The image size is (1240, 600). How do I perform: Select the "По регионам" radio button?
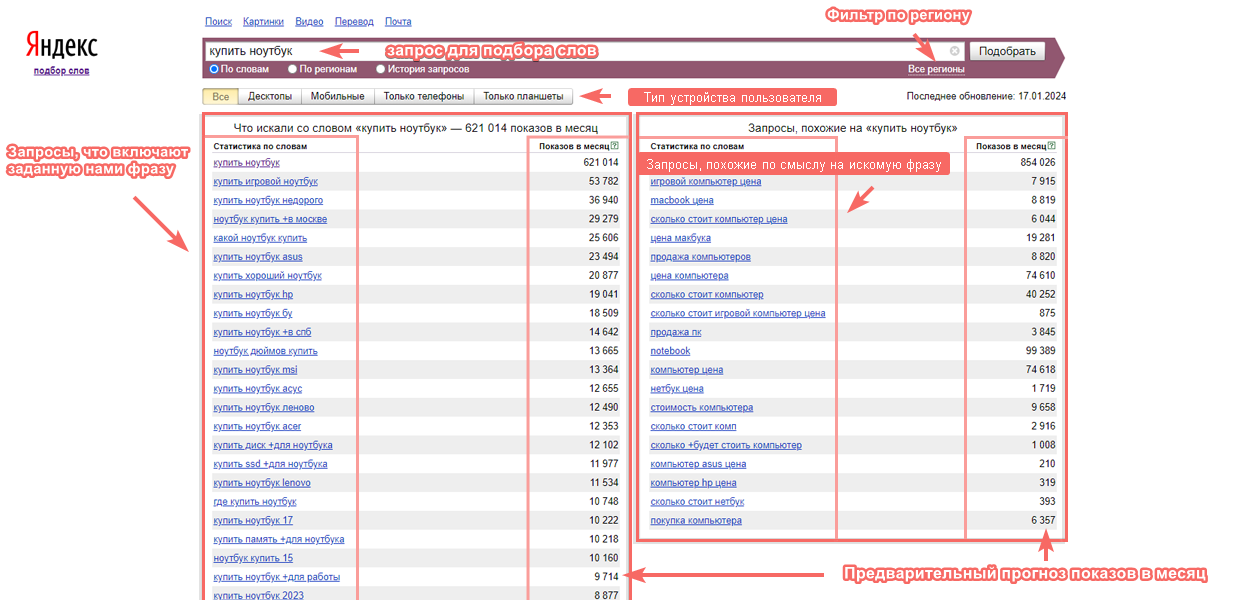click(292, 69)
